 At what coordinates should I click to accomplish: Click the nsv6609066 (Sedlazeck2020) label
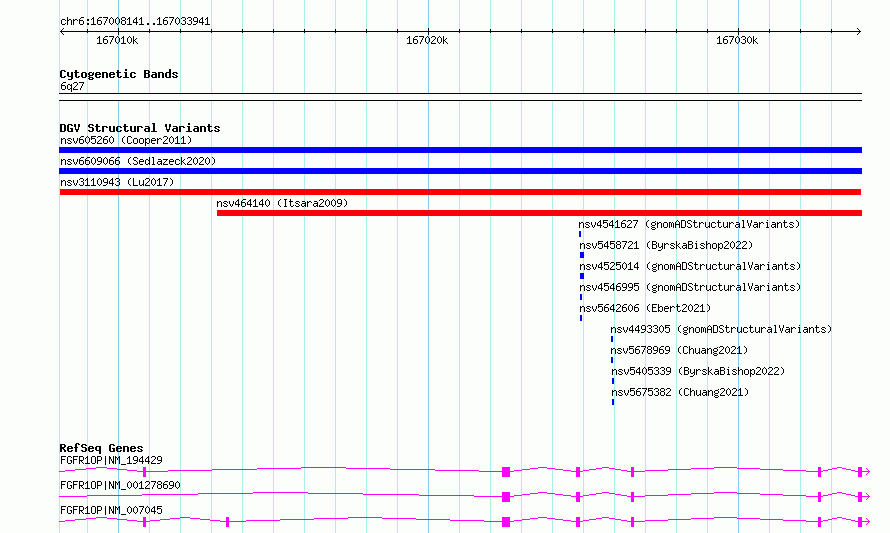pyautogui.click(x=138, y=161)
